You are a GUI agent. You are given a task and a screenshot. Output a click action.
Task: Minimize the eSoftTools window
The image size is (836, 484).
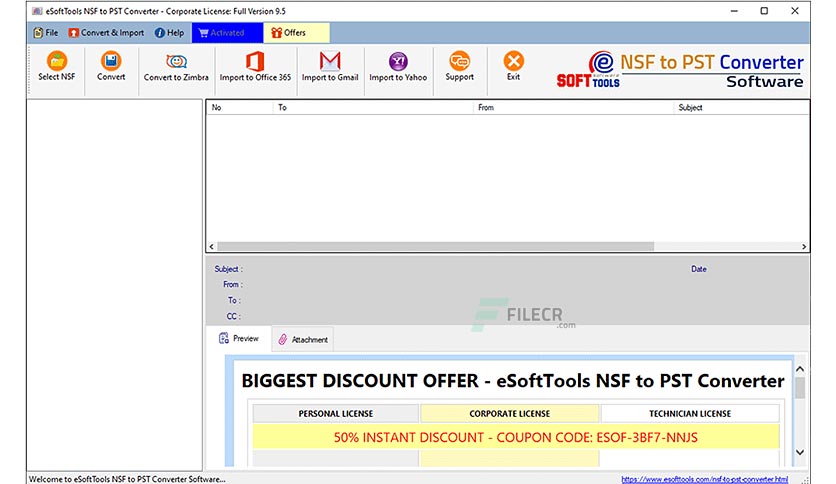pyautogui.click(x=734, y=11)
